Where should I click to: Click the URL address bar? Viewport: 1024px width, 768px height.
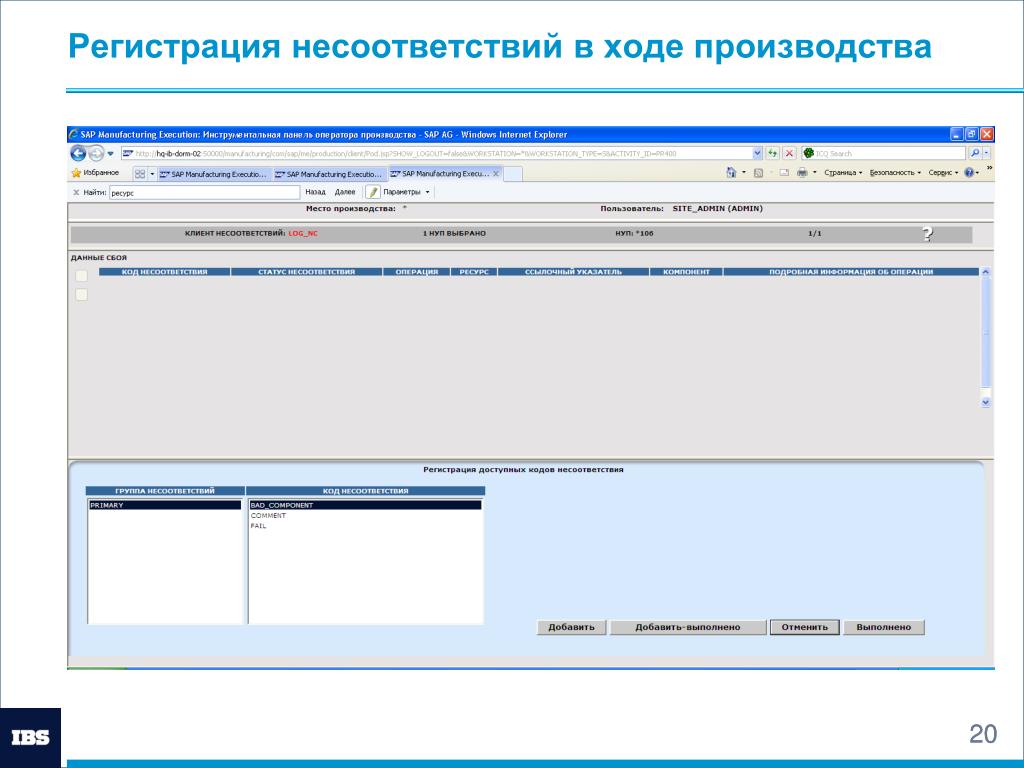coord(436,153)
